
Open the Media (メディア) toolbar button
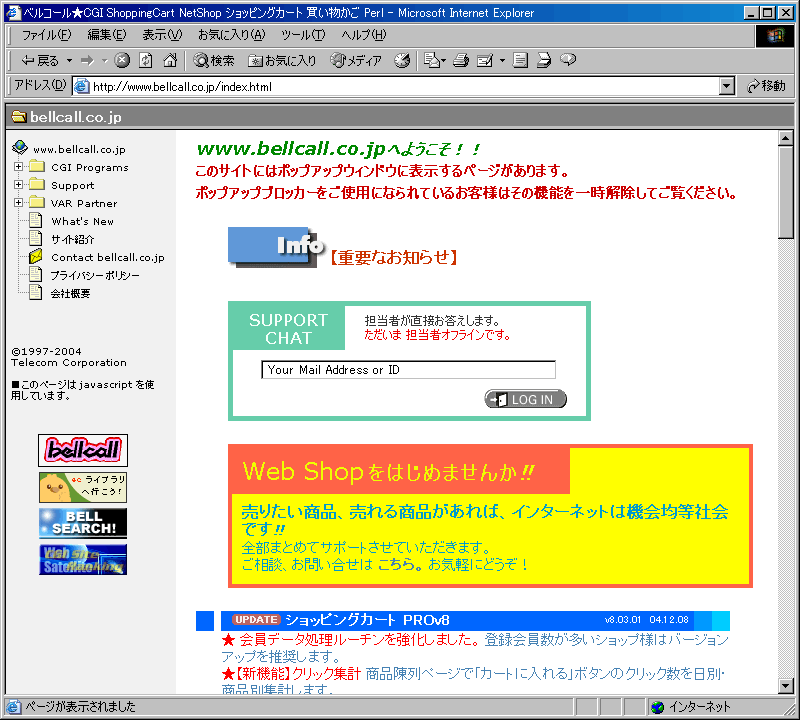[356, 61]
